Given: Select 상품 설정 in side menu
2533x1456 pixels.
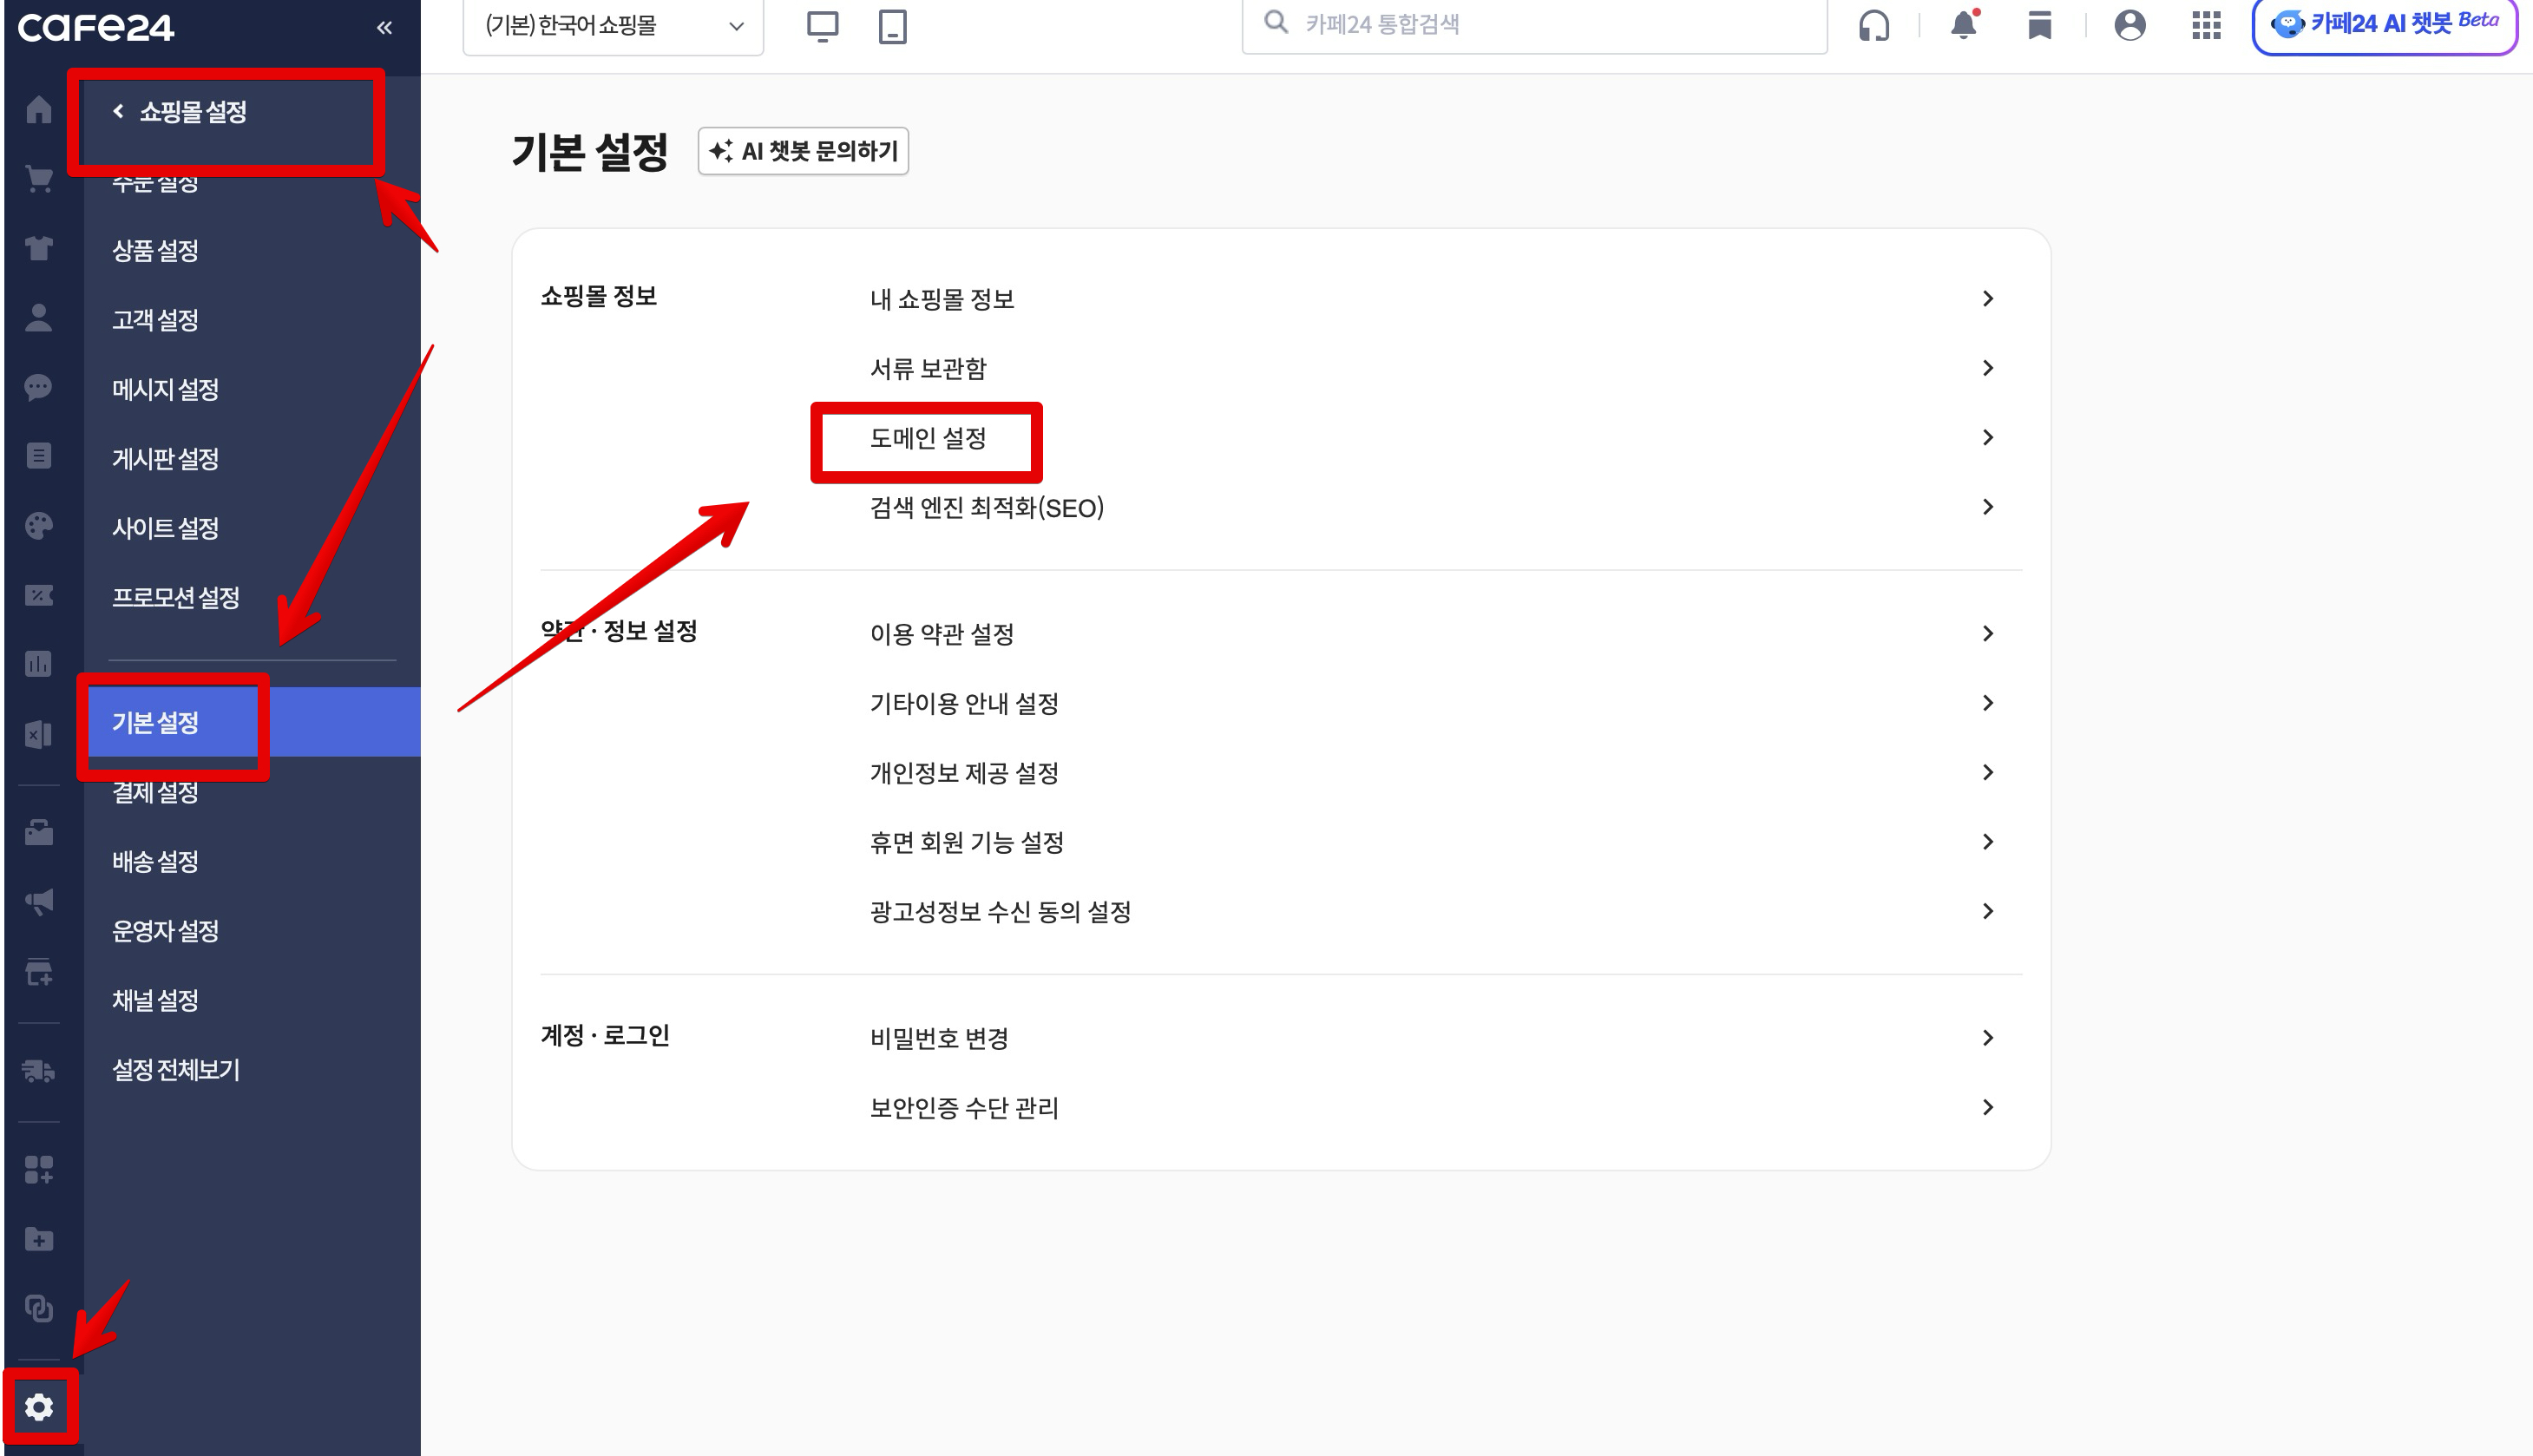Looking at the screenshot, I should coord(155,250).
